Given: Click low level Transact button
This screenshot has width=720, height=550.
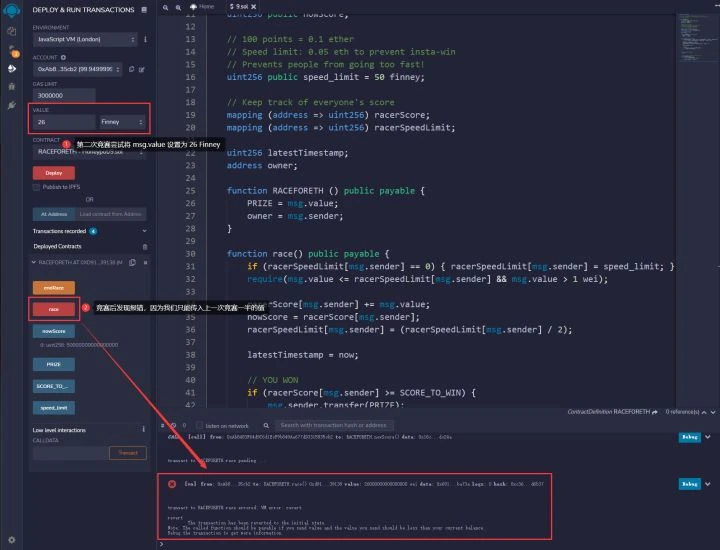Looking at the screenshot, I should click(128, 453).
